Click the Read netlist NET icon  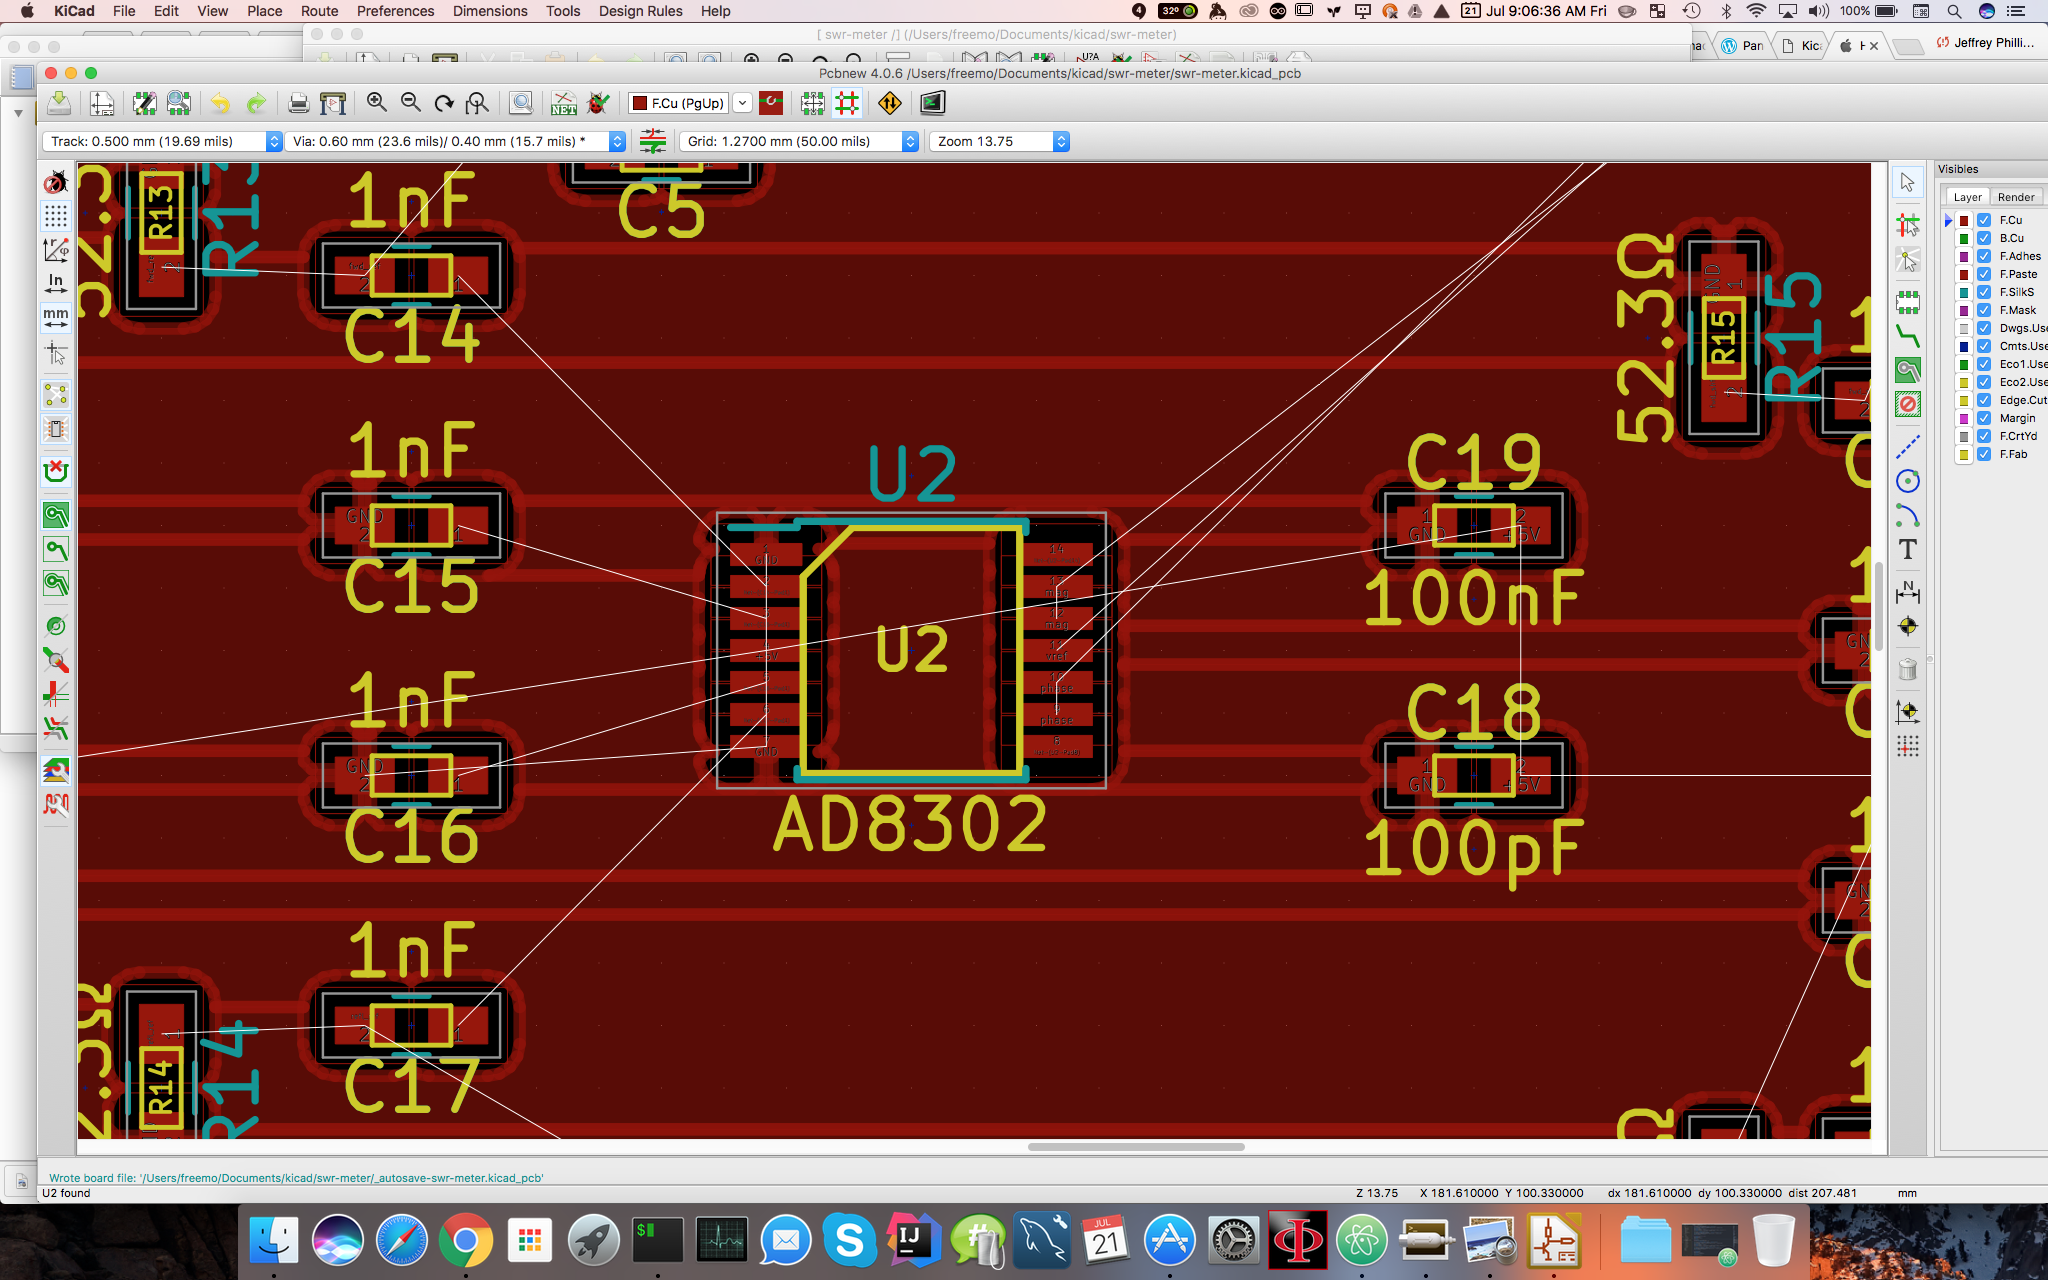click(564, 103)
